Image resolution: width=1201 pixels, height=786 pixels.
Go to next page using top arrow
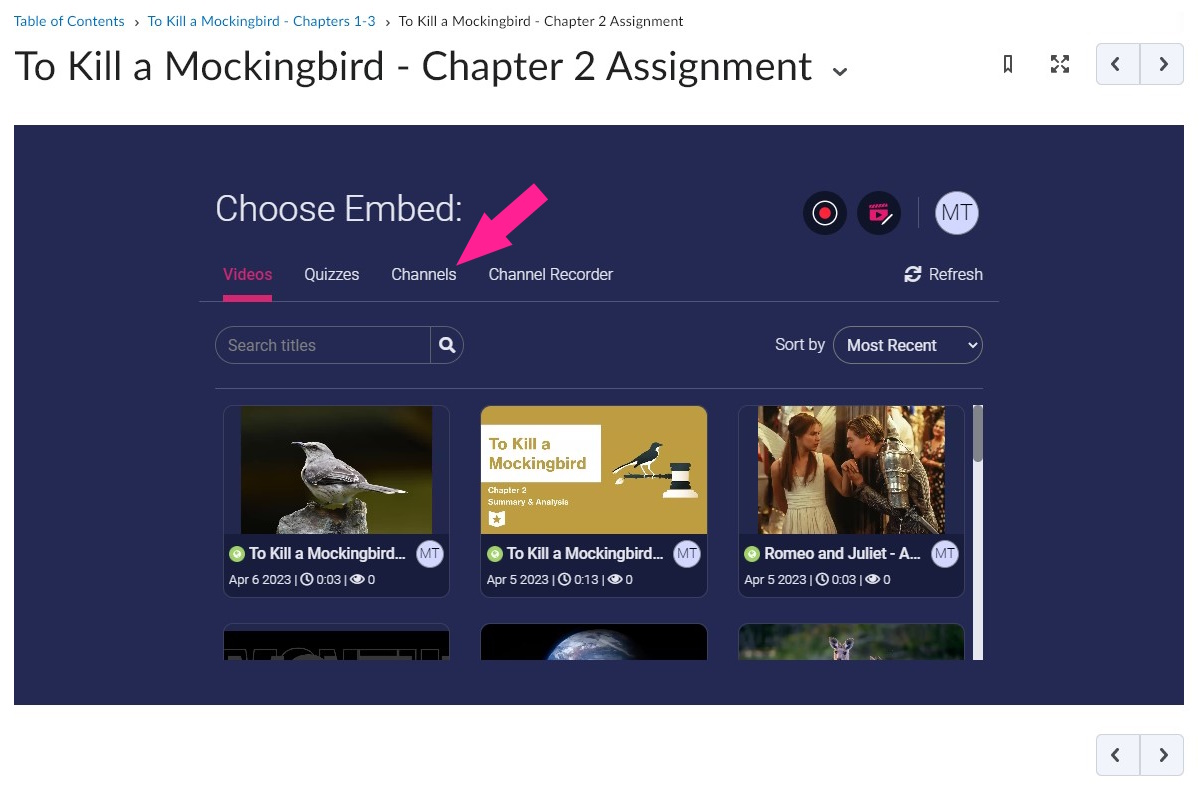tap(1162, 64)
